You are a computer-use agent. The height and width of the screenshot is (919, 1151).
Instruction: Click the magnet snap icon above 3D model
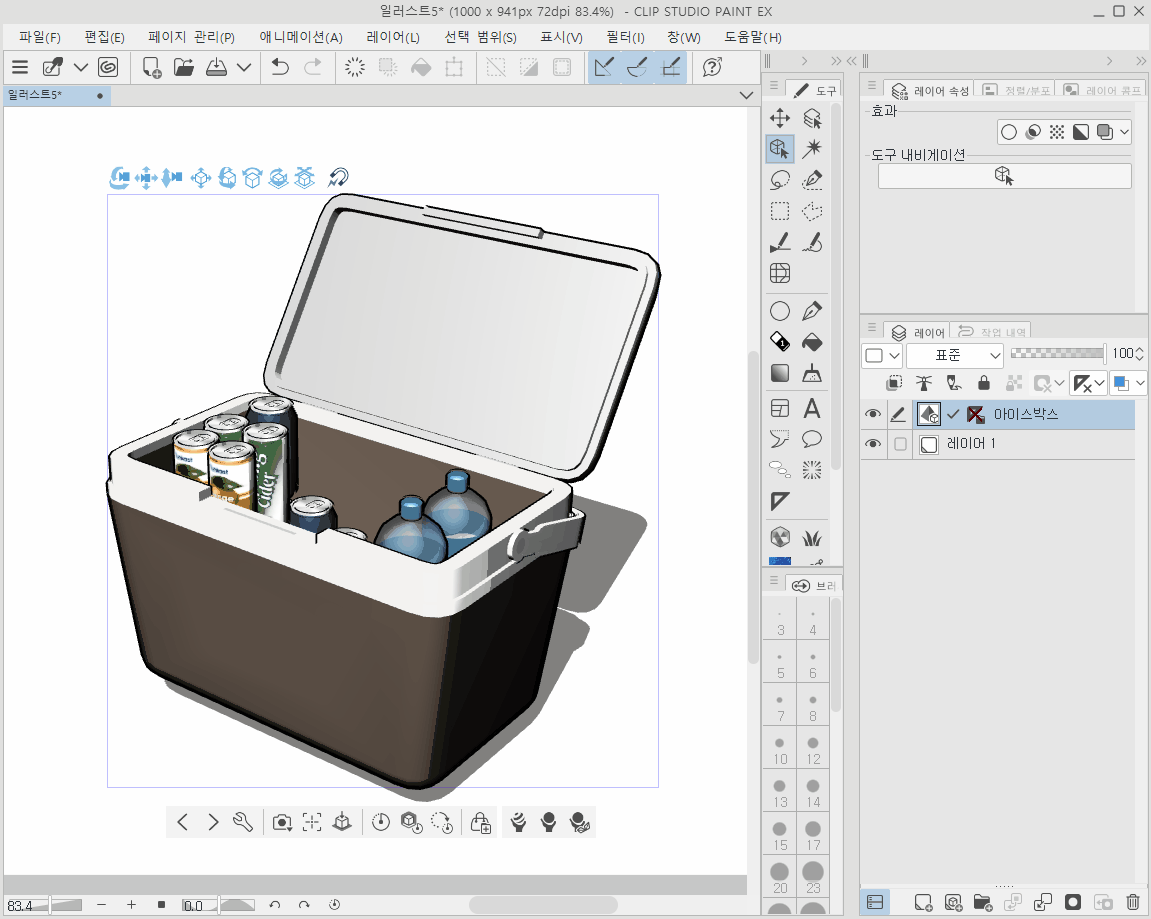tap(339, 178)
